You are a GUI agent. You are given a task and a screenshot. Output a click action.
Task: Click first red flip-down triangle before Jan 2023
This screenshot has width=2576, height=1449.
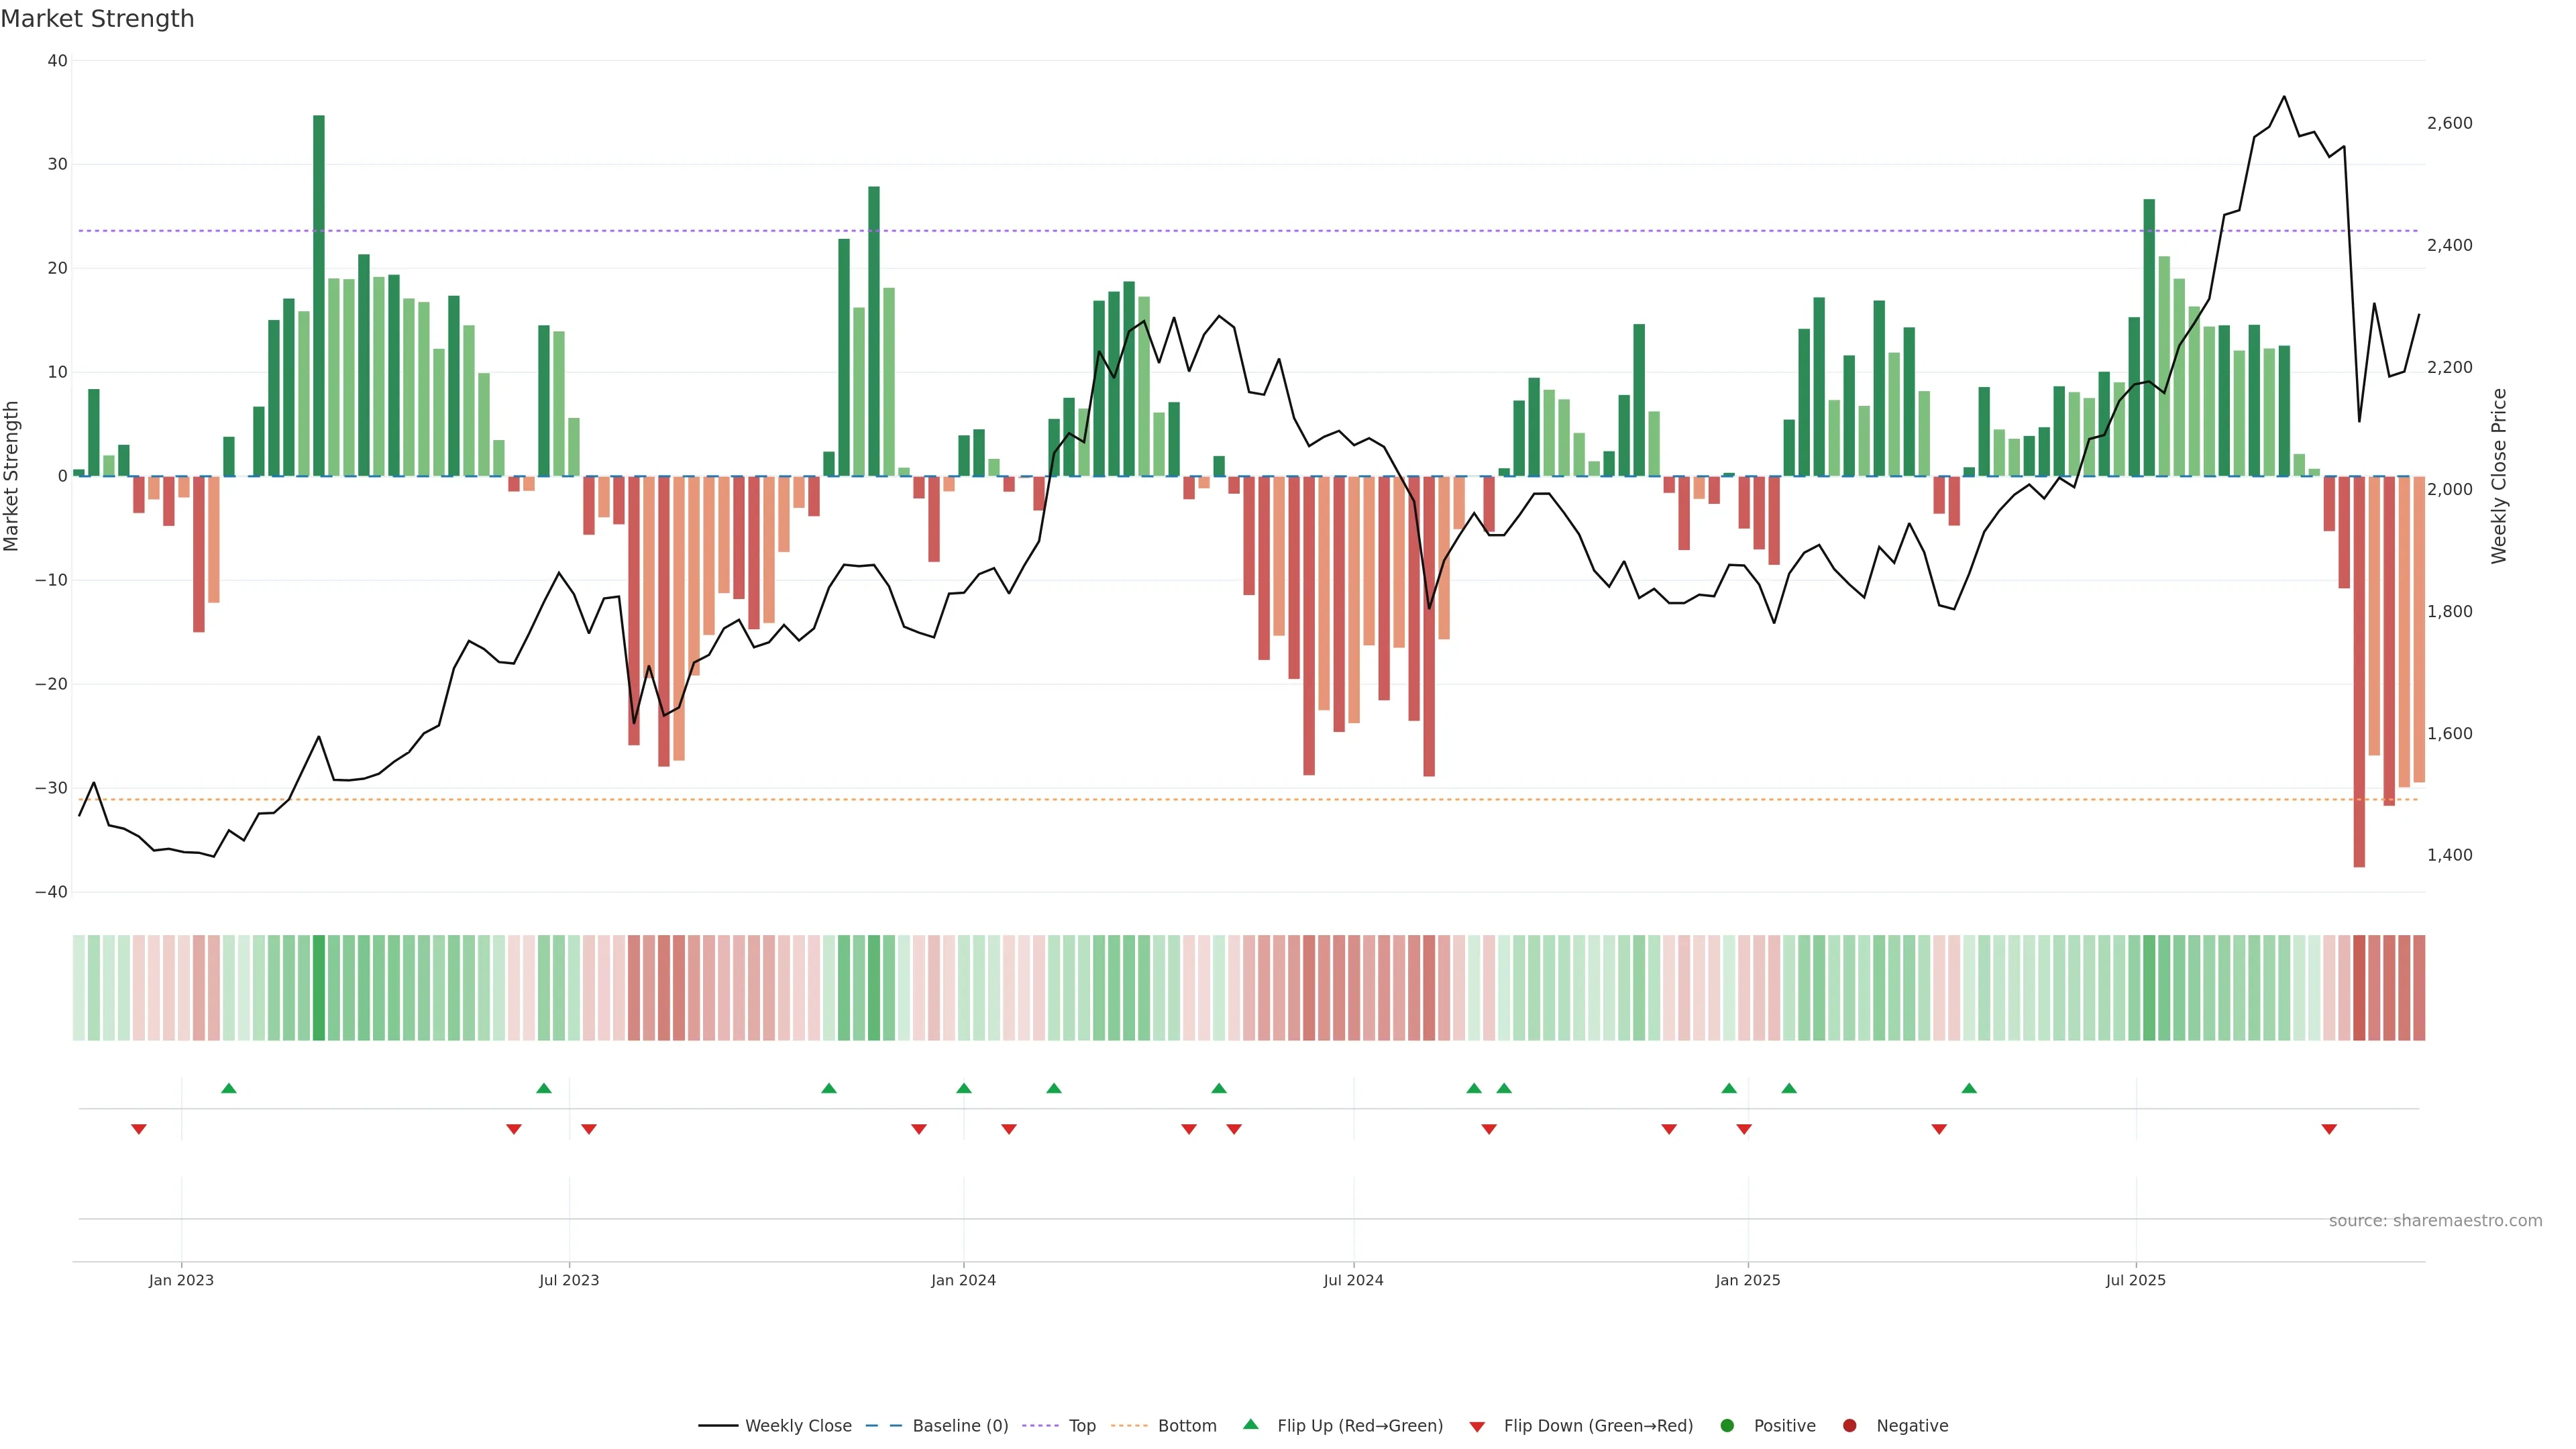[139, 1129]
